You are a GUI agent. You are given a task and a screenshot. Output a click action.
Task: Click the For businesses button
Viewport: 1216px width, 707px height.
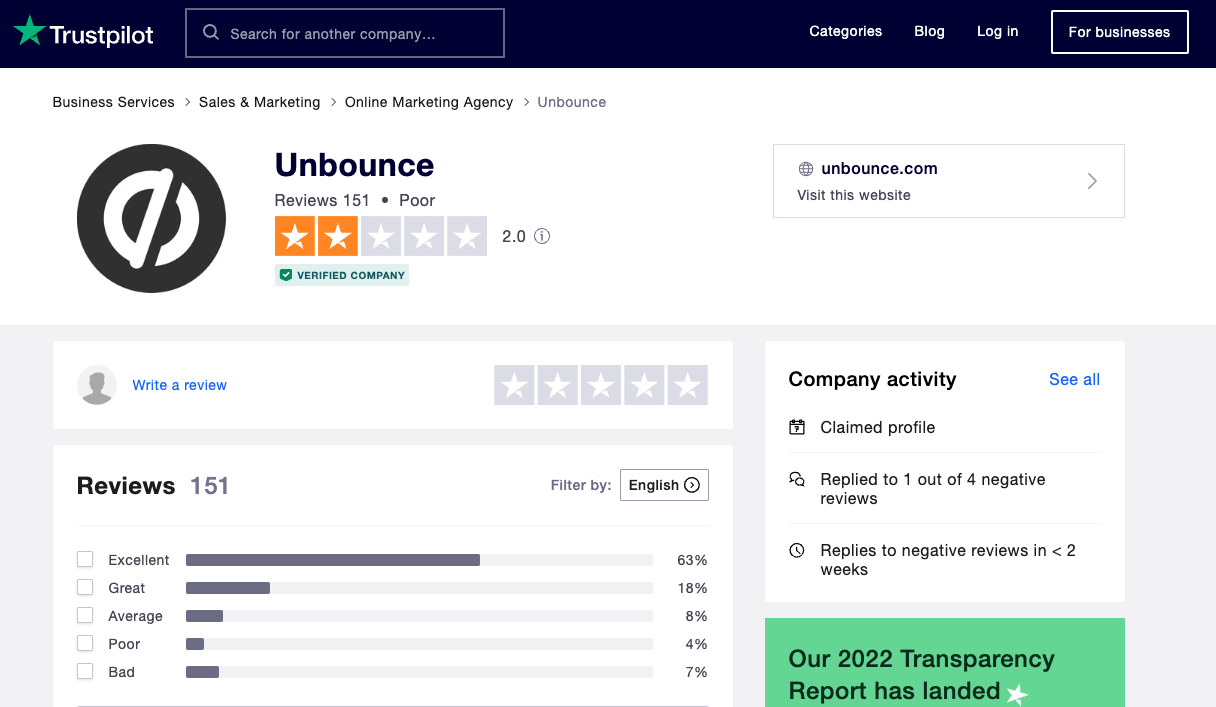(x=1119, y=32)
